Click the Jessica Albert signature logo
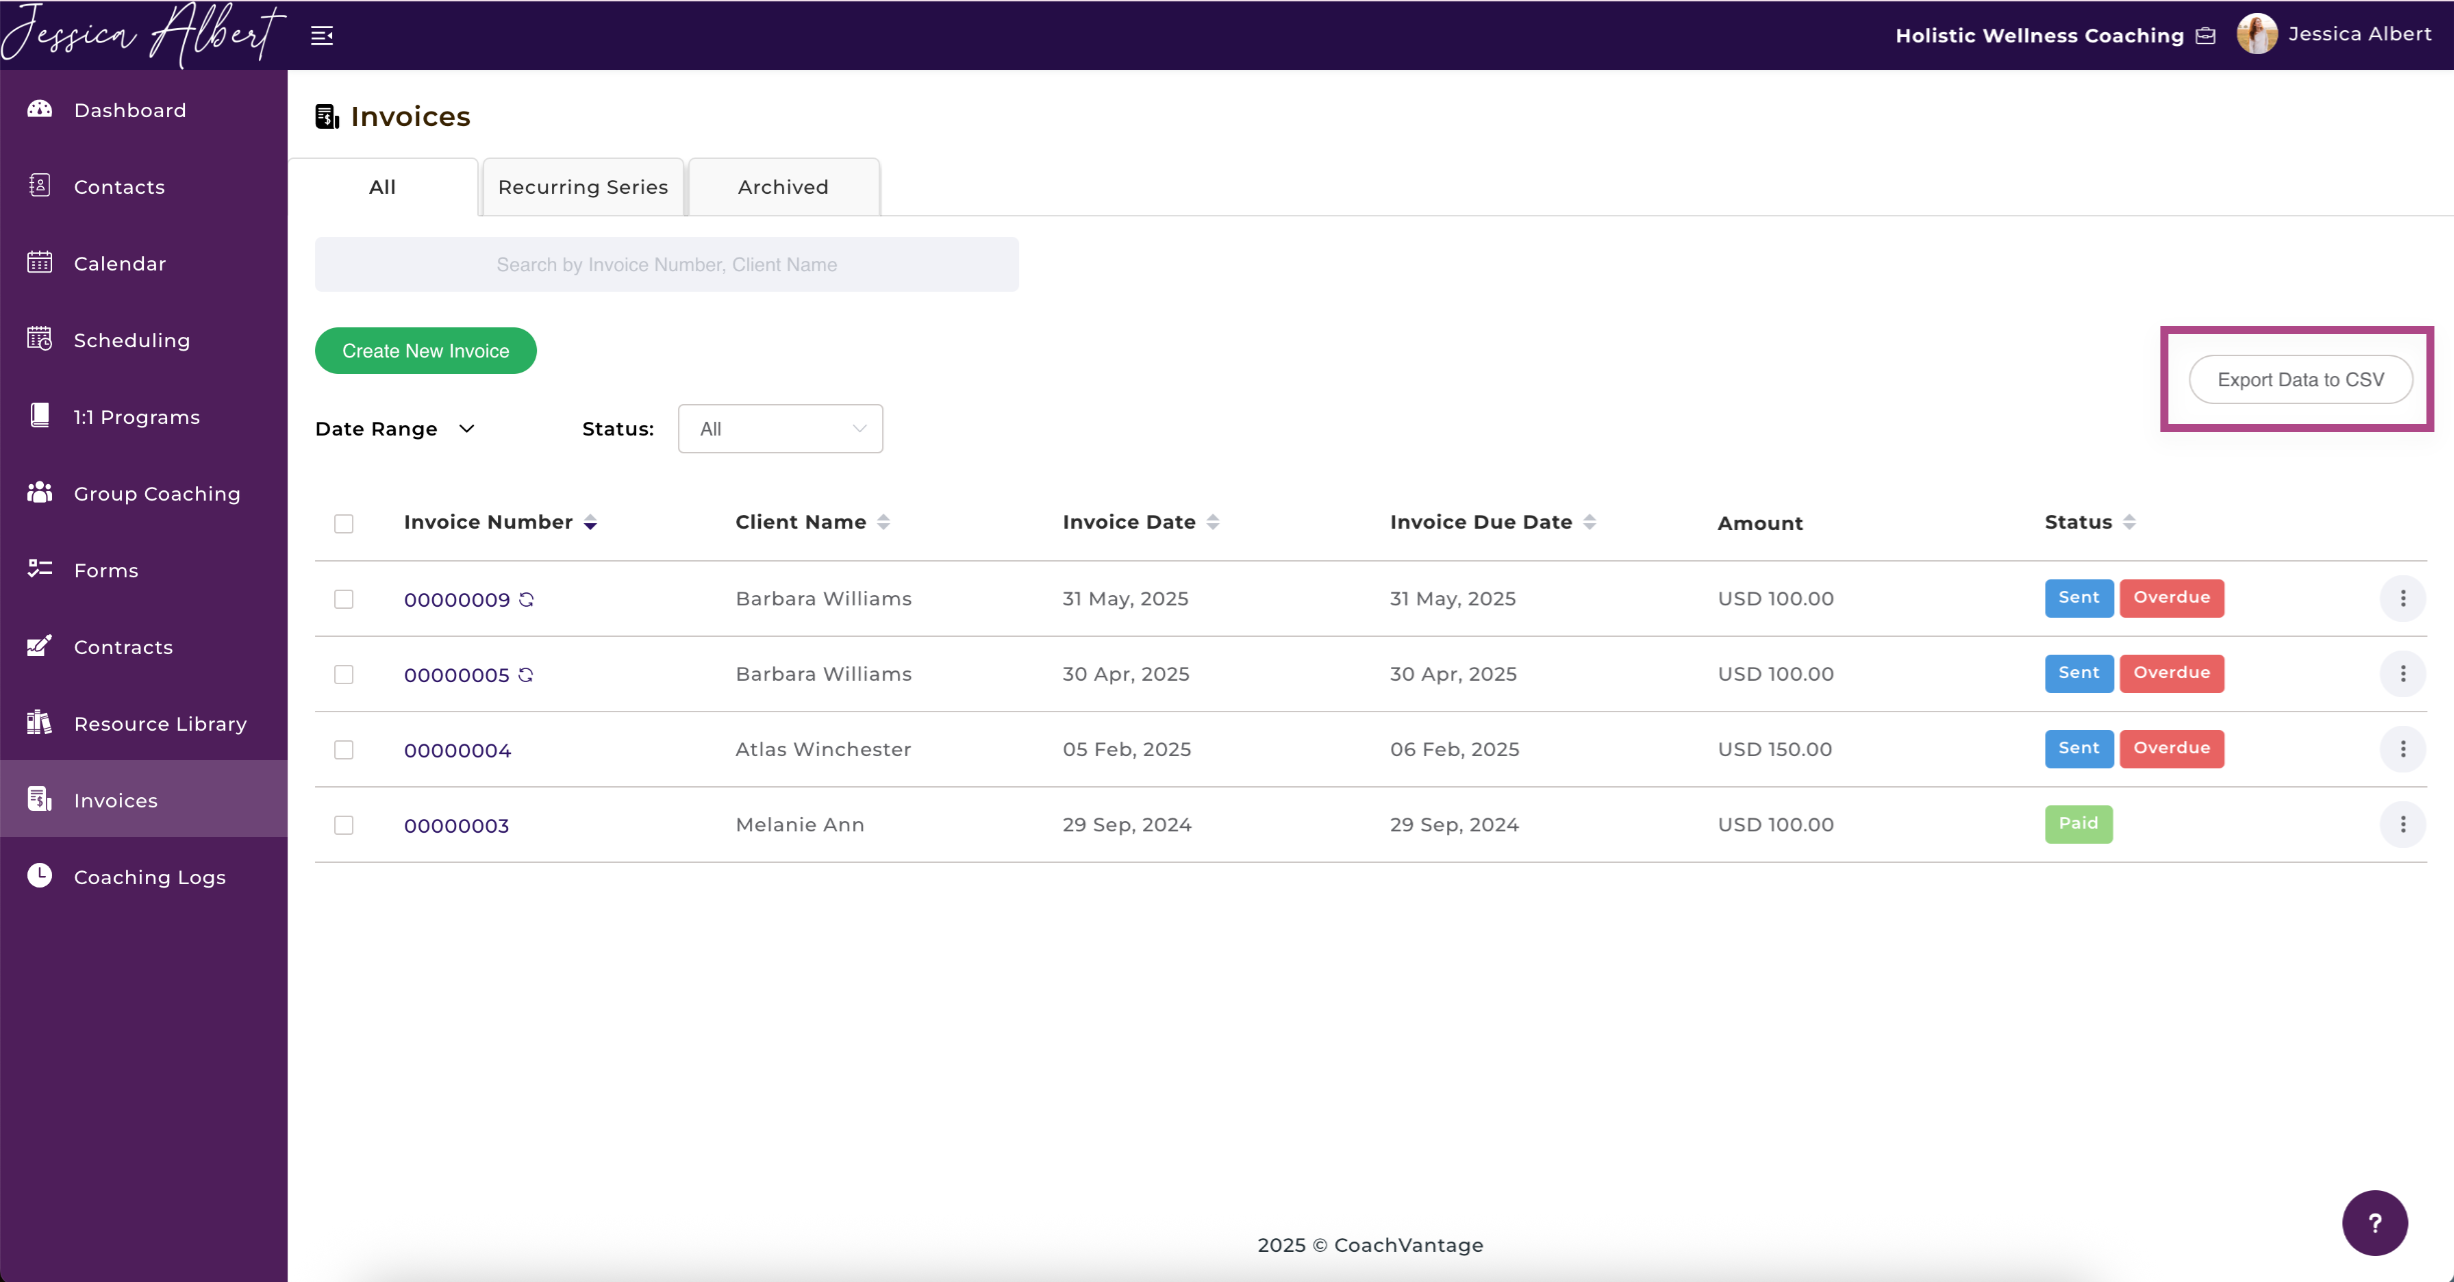Screen dimensions: 2454x1282 tap(143, 34)
